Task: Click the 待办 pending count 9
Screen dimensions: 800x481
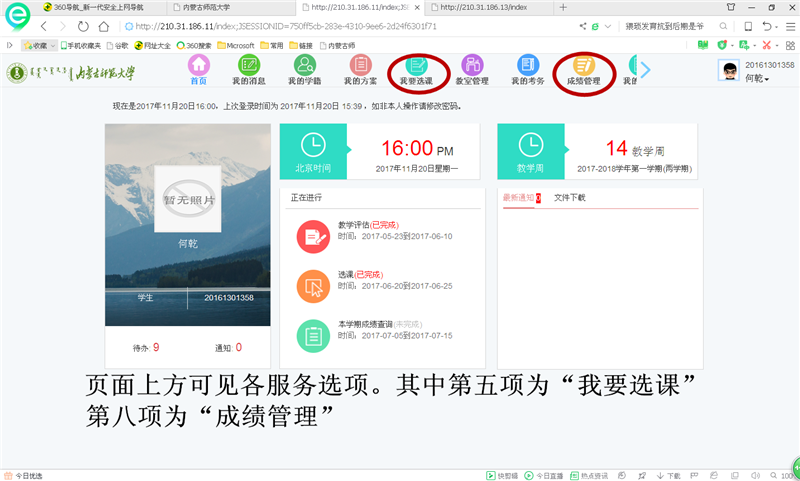Action: 156,347
